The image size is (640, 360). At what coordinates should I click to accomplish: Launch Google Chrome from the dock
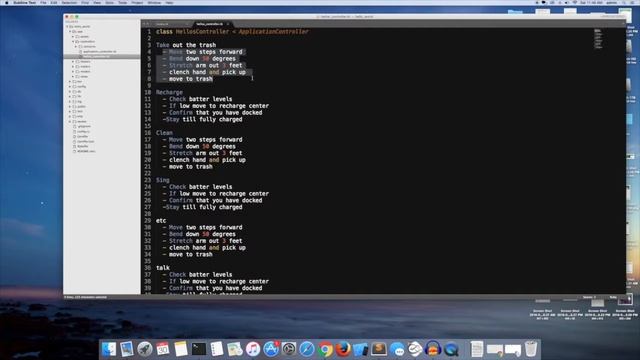coord(325,349)
